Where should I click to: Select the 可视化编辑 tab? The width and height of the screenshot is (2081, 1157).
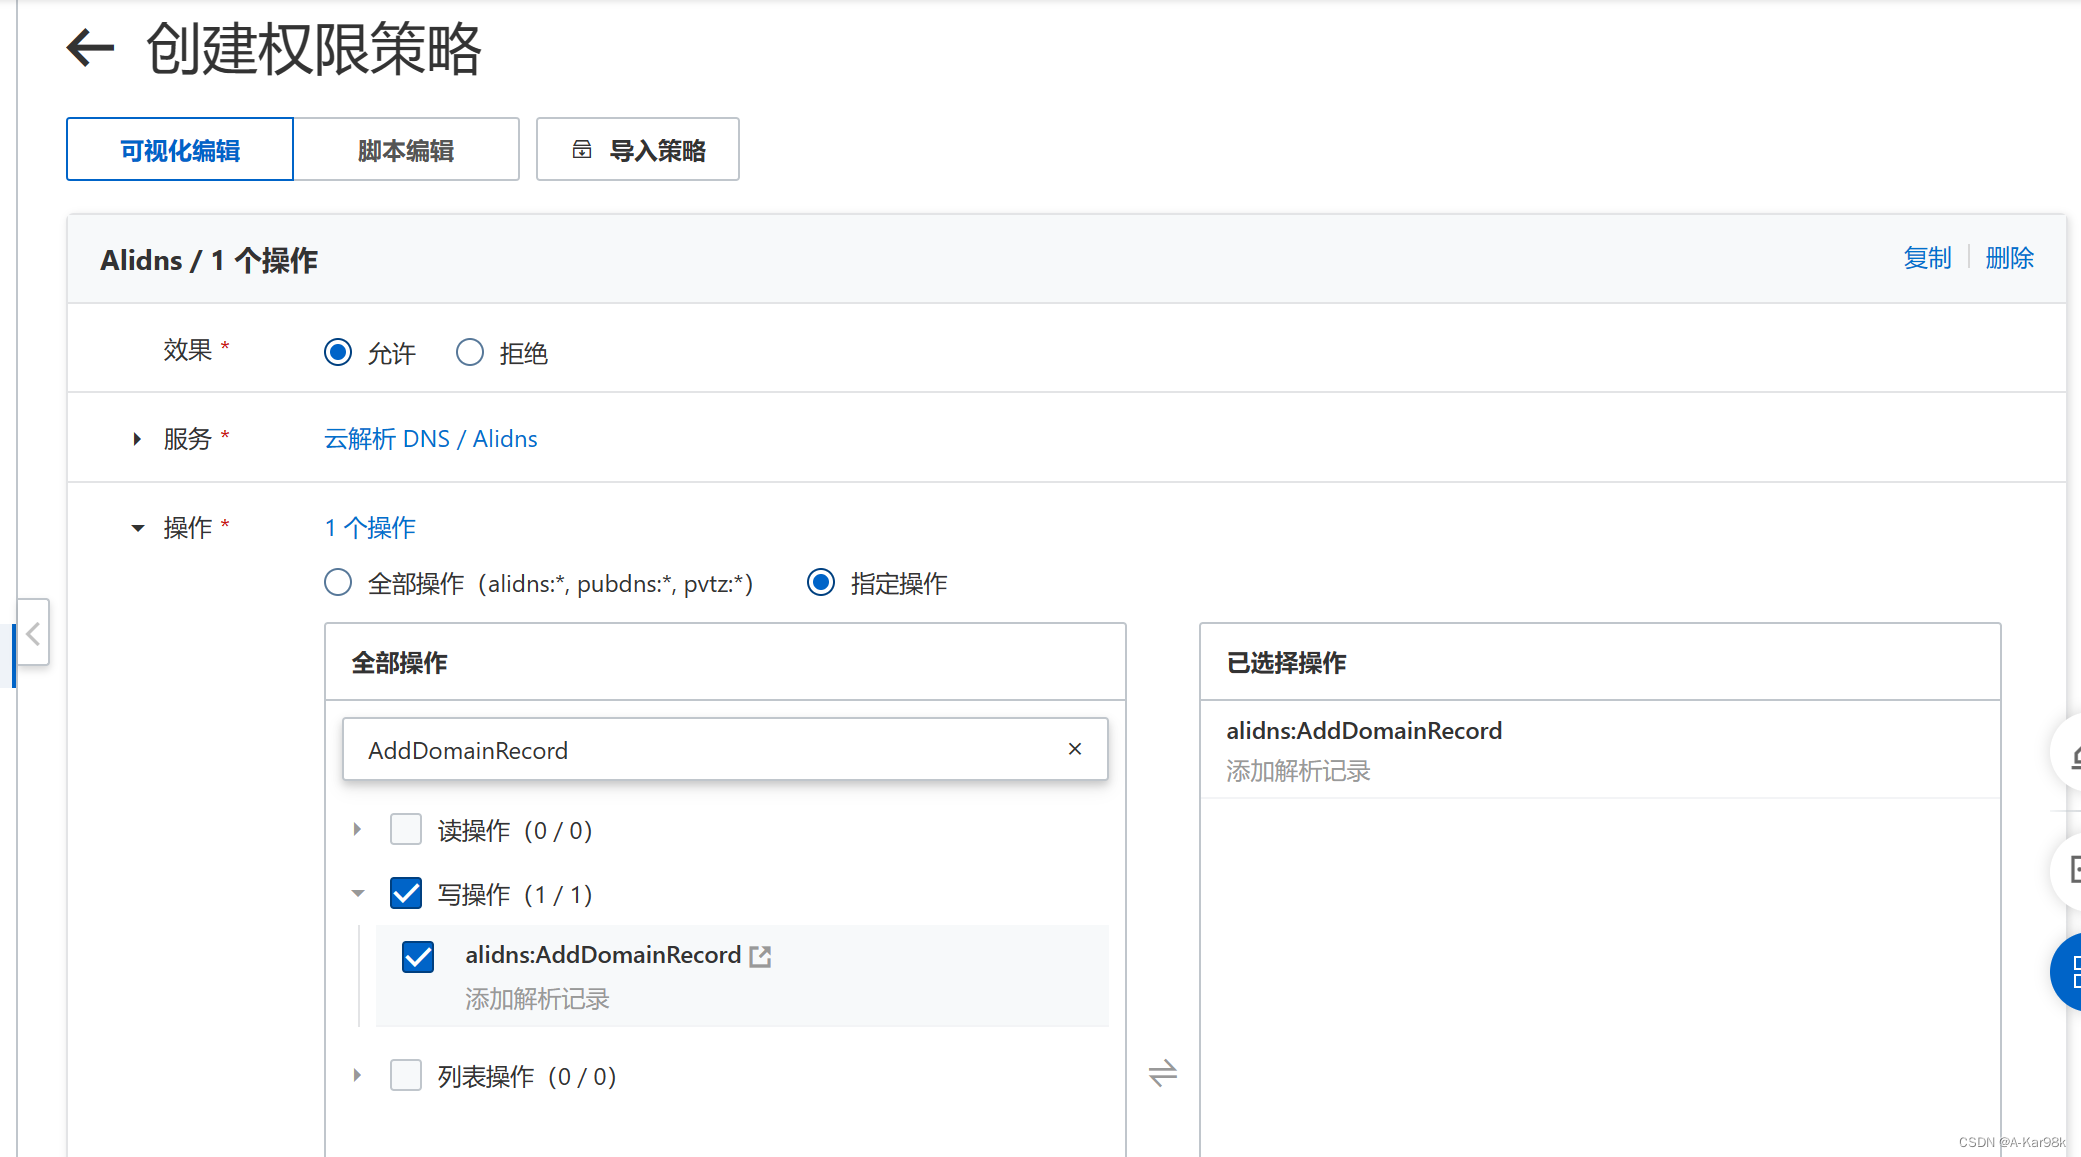point(180,150)
